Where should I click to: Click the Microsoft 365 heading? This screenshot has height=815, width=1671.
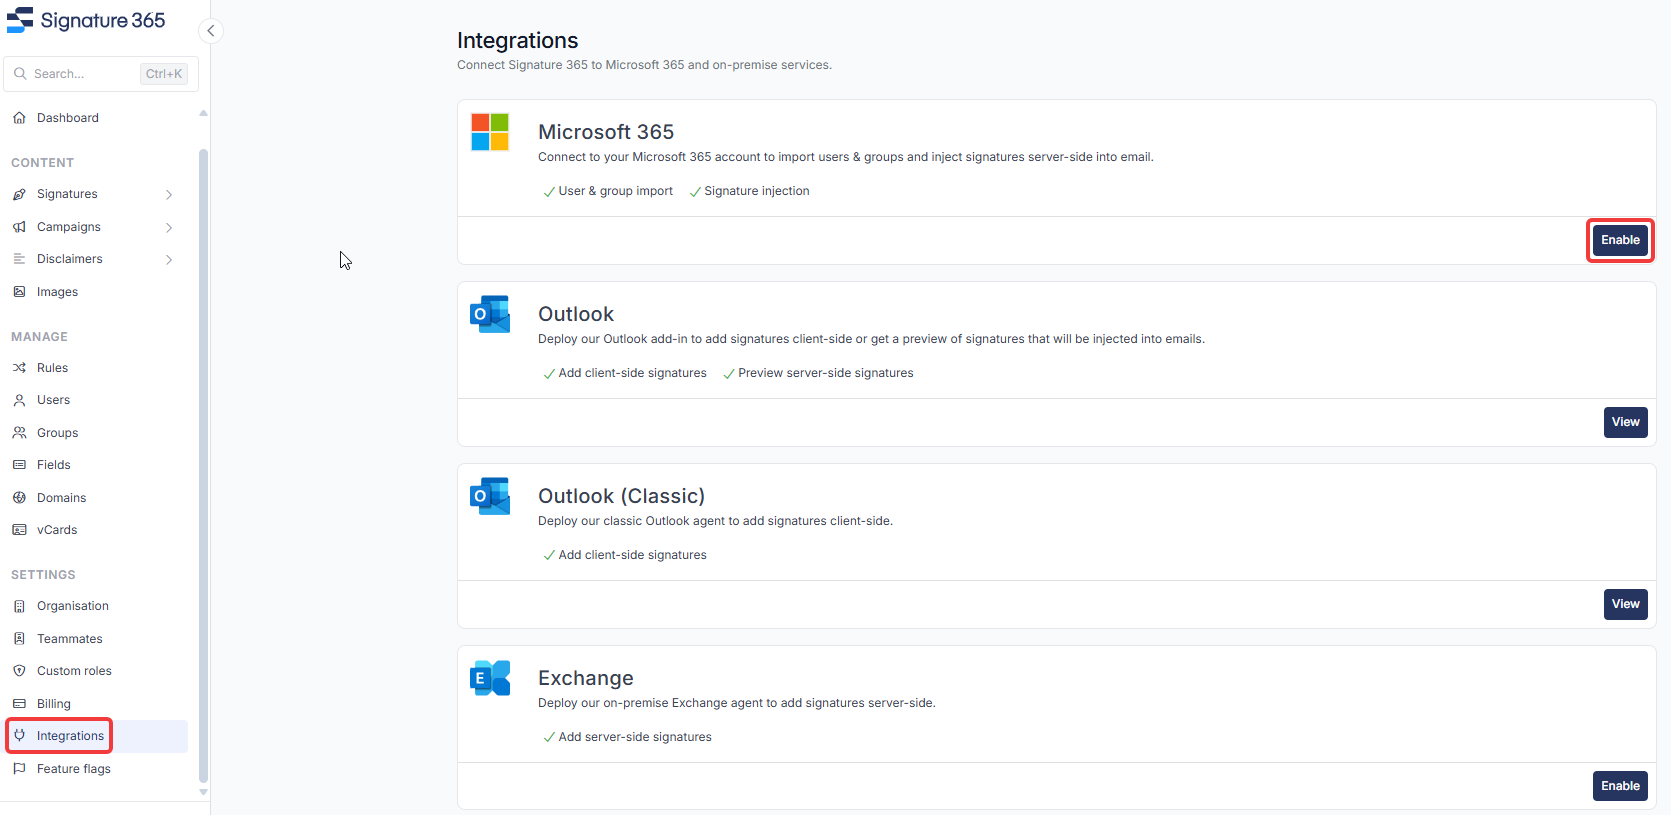pyautogui.click(x=606, y=132)
